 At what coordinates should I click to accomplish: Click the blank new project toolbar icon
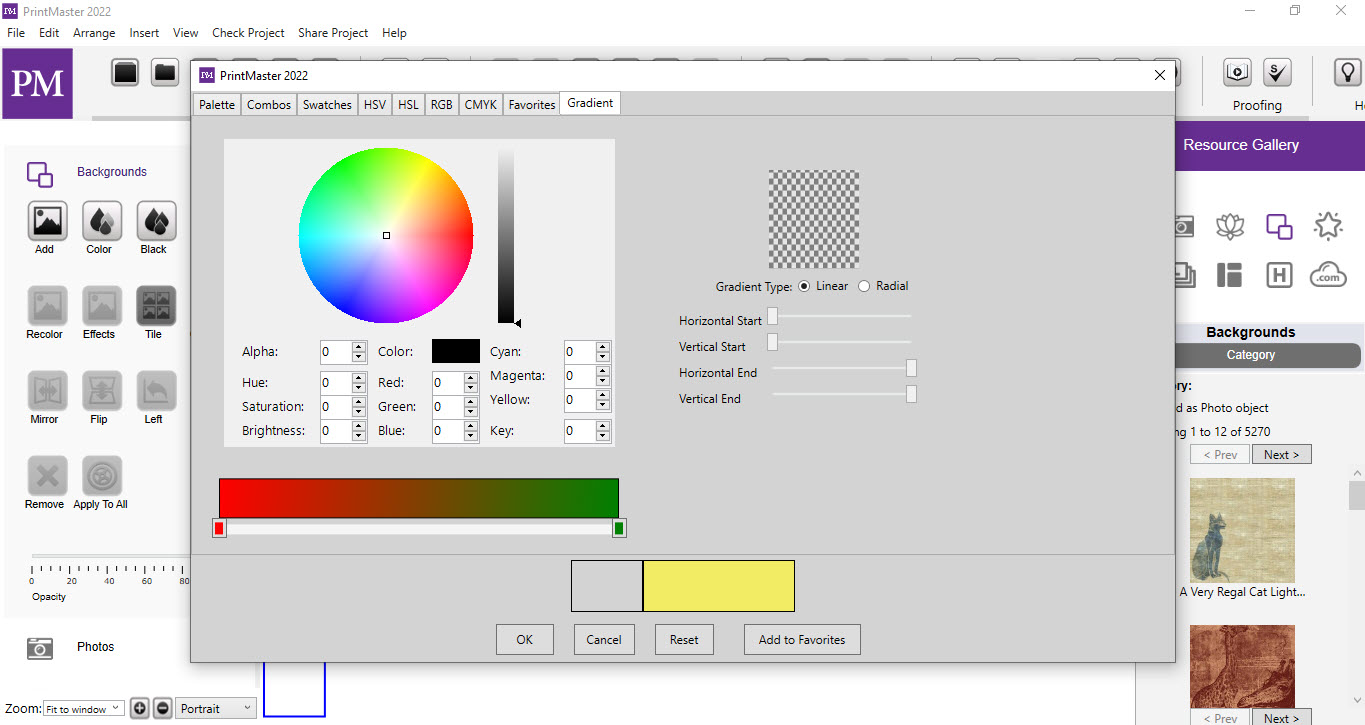click(x=125, y=72)
